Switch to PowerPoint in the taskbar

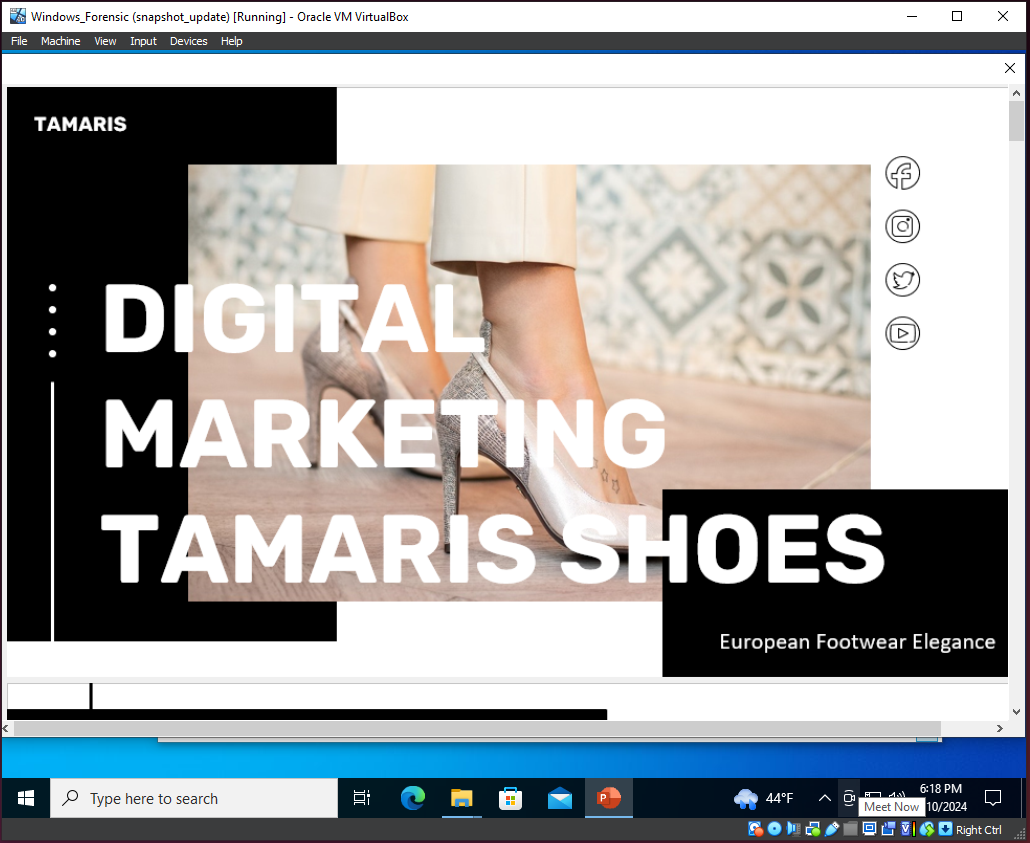(x=608, y=798)
